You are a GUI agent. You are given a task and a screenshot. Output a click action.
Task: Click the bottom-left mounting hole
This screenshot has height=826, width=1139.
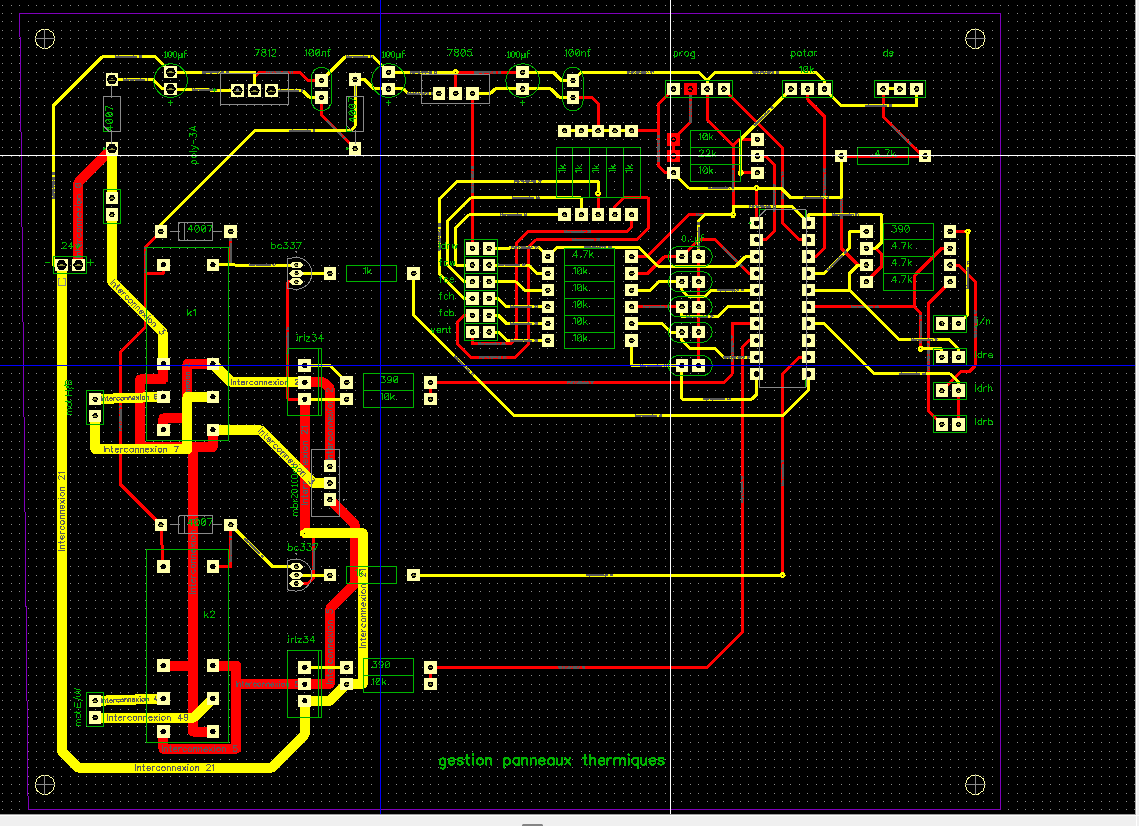tap(45, 785)
